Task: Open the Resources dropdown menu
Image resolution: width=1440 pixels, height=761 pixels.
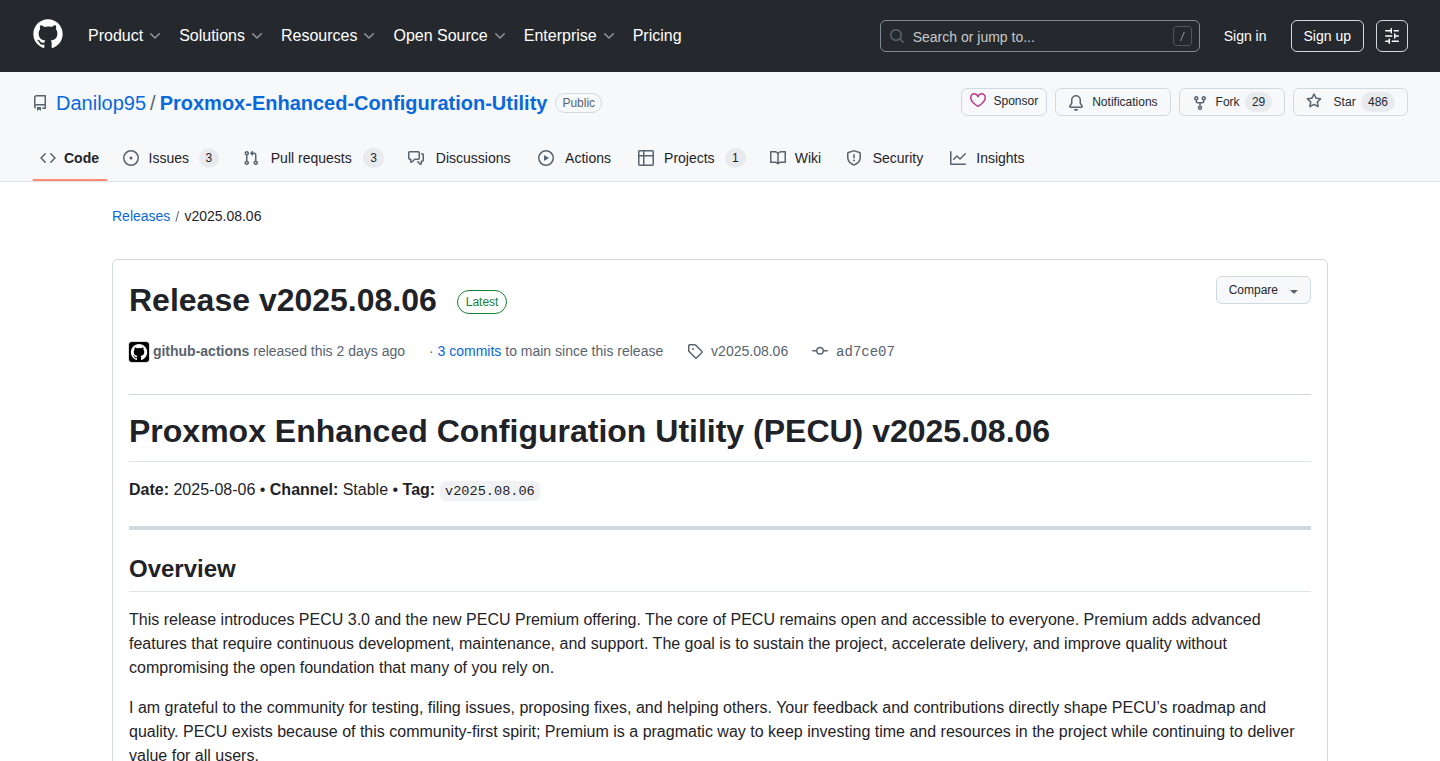Action: (328, 35)
